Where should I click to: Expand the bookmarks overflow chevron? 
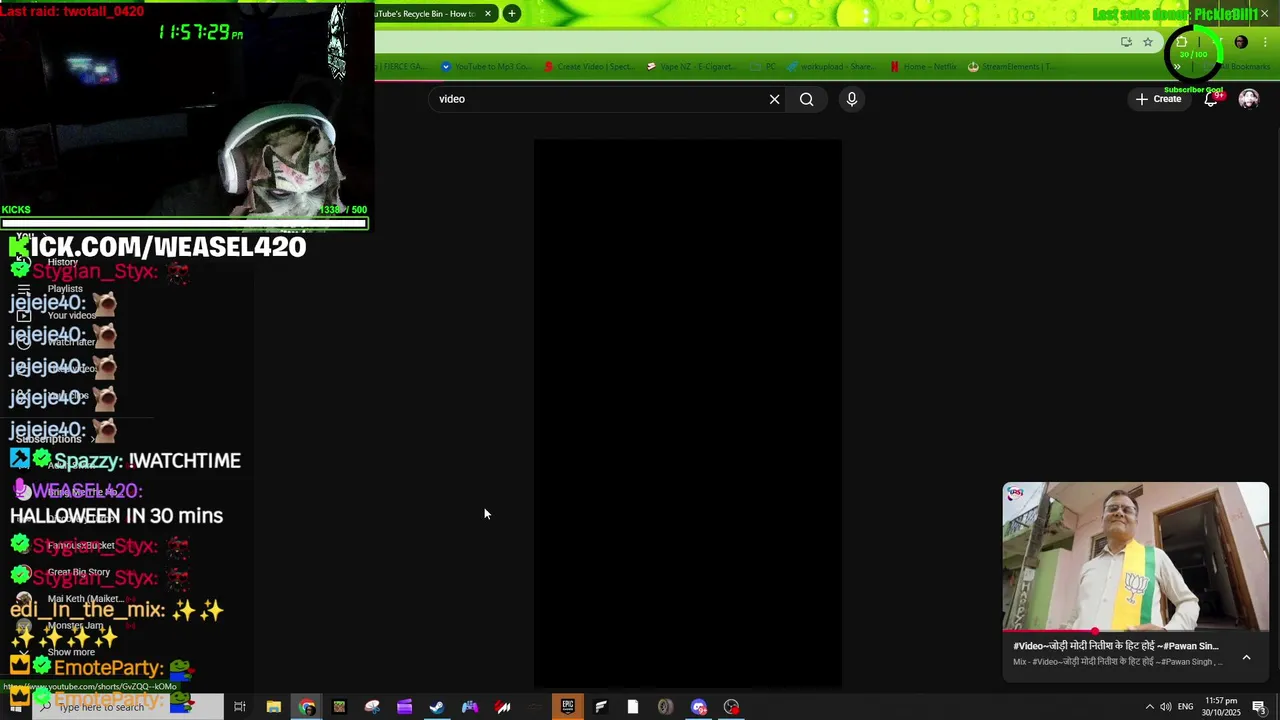pyautogui.click(x=1177, y=67)
